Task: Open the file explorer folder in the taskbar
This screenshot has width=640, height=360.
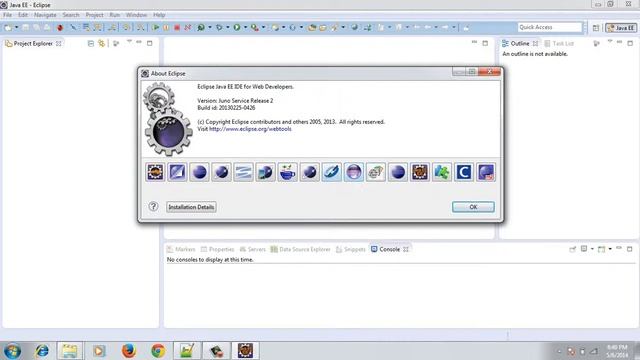Action: tap(69, 351)
